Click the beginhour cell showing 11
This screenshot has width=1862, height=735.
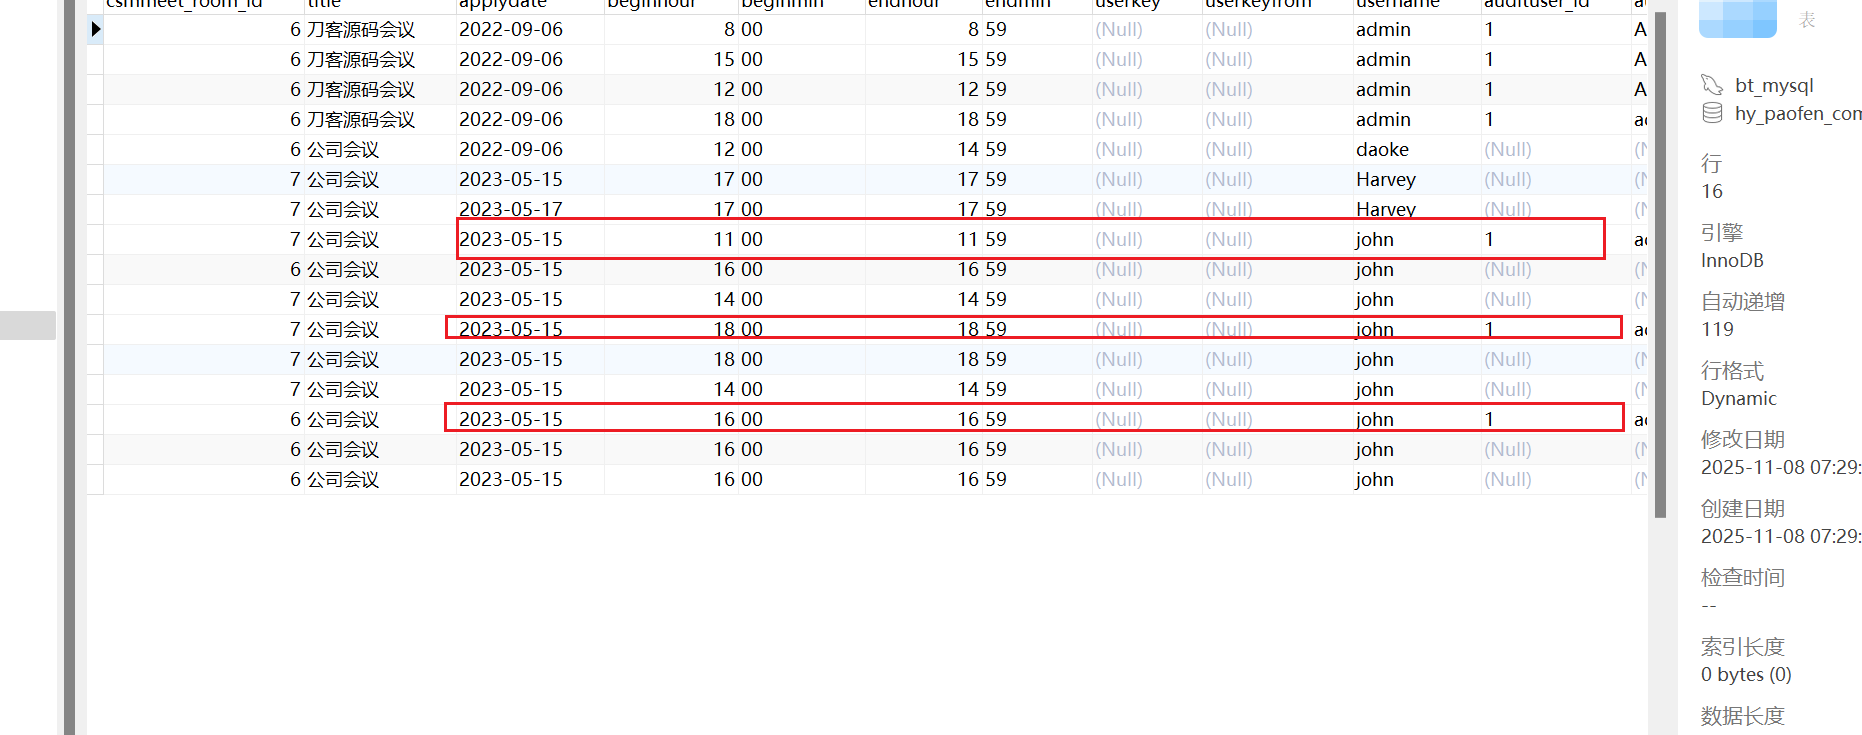(x=724, y=239)
